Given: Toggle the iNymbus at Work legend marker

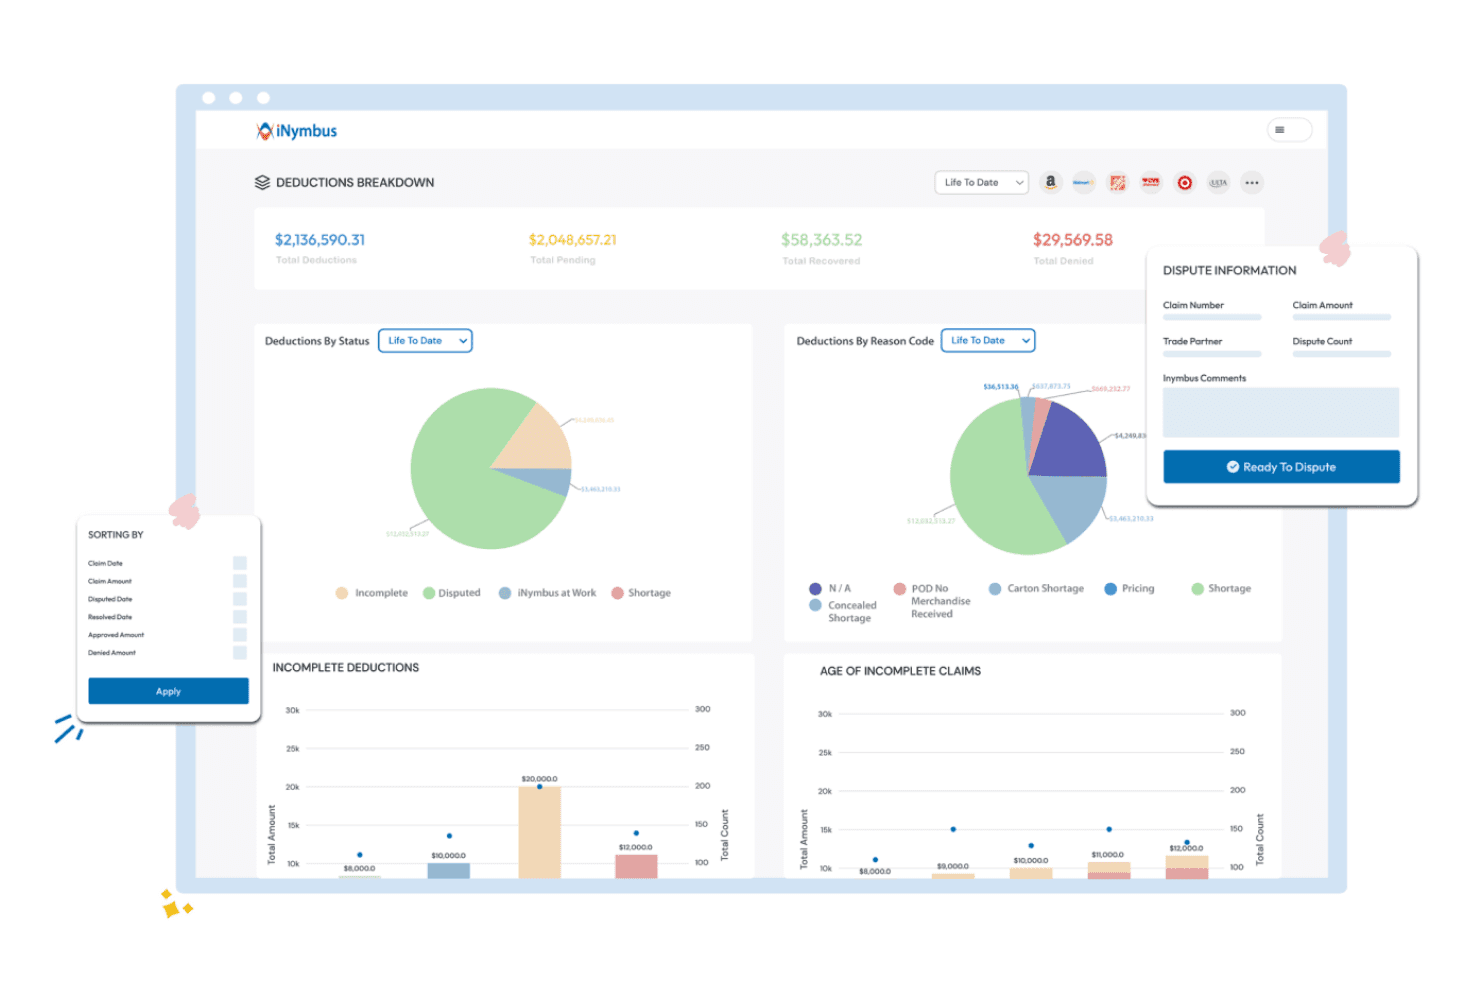Looking at the screenshot, I should [505, 593].
